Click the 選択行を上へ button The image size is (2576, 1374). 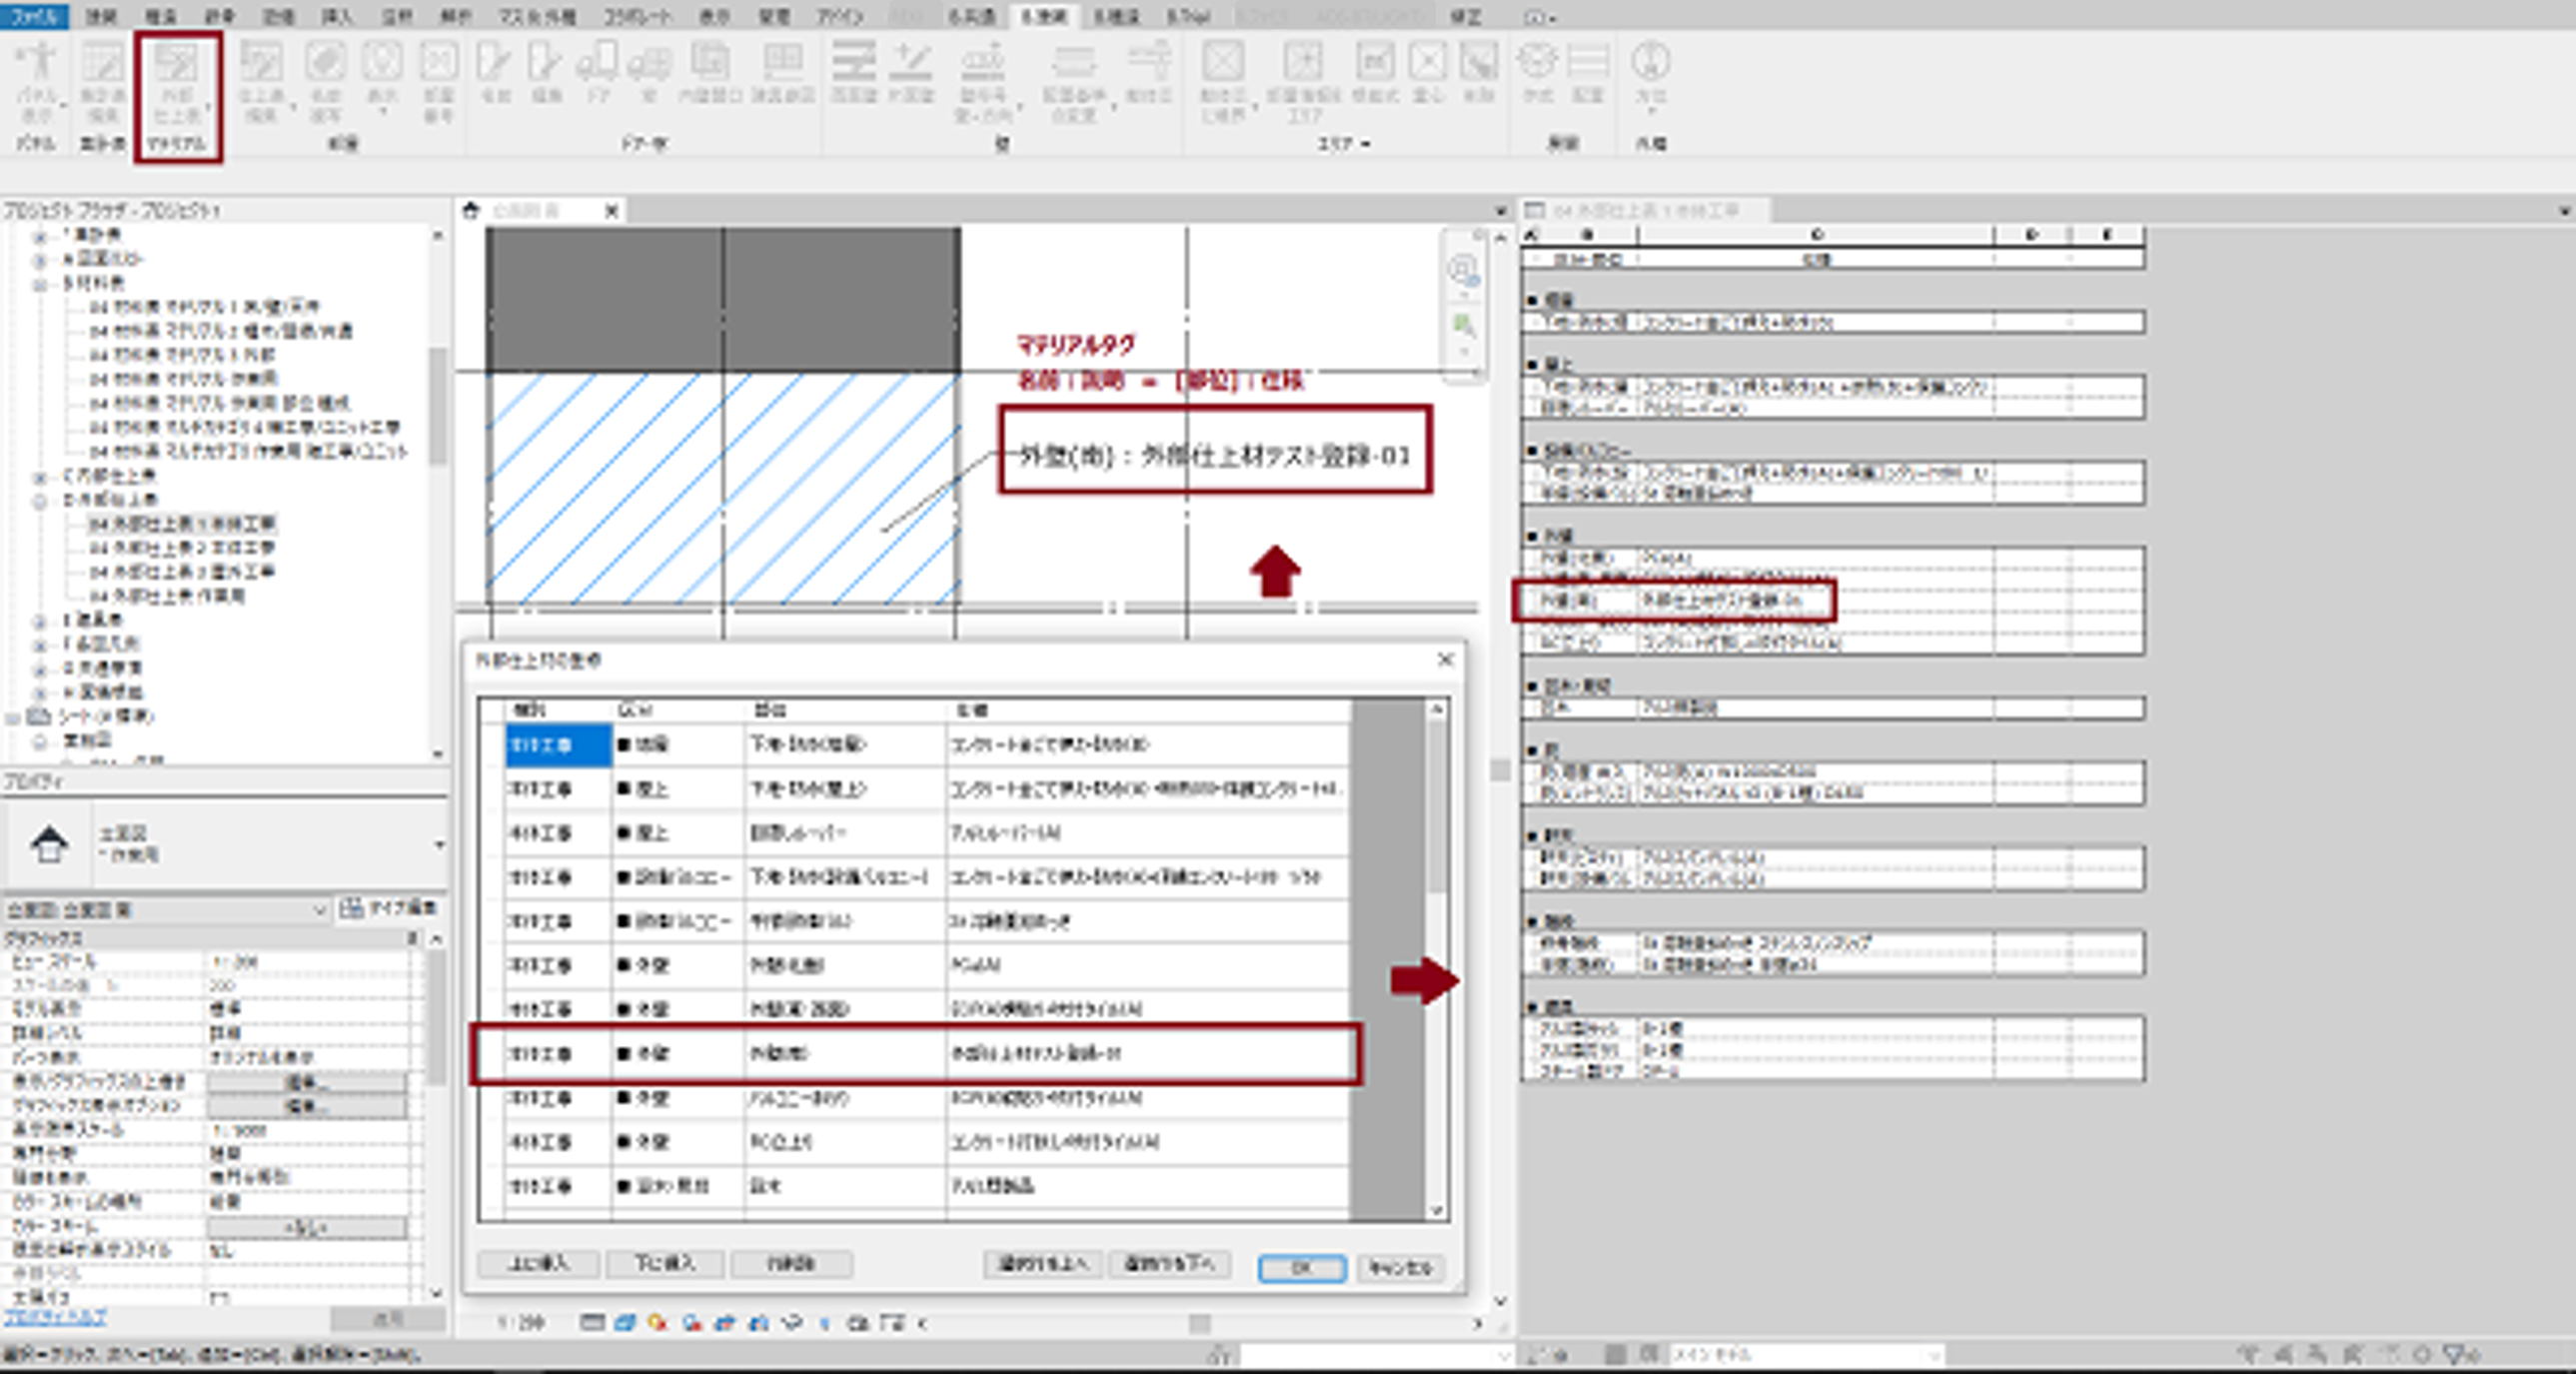[1043, 1264]
